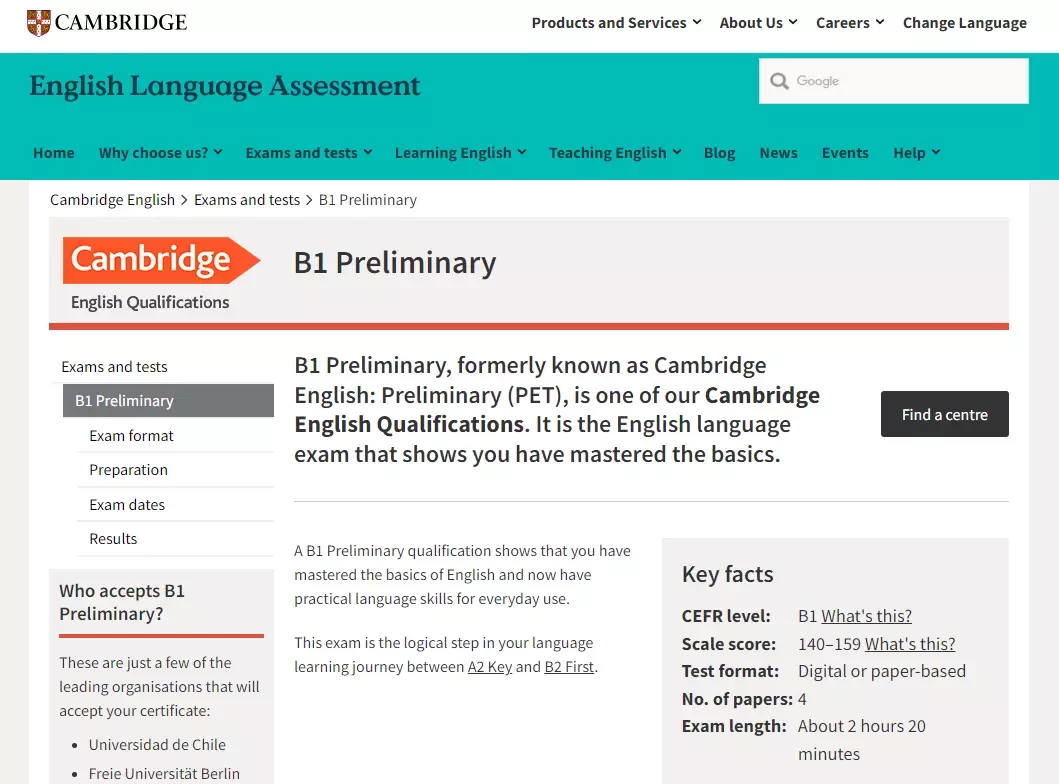The image size is (1059, 784).
Task: Expand the Help dropdown
Action: pyautogui.click(x=916, y=153)
